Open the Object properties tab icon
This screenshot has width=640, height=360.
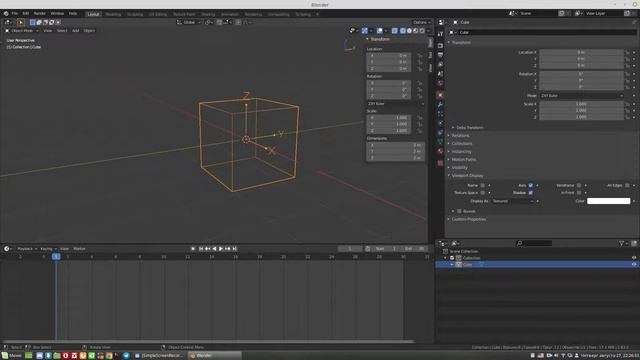(440, 95)
